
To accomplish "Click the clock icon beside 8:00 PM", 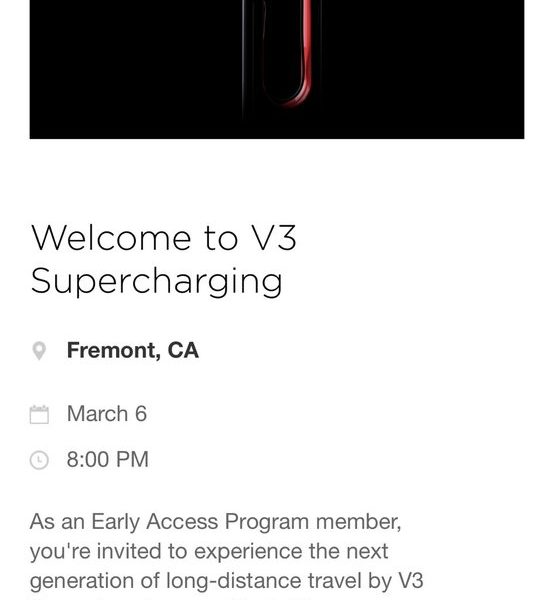I will tap(39, 460).
